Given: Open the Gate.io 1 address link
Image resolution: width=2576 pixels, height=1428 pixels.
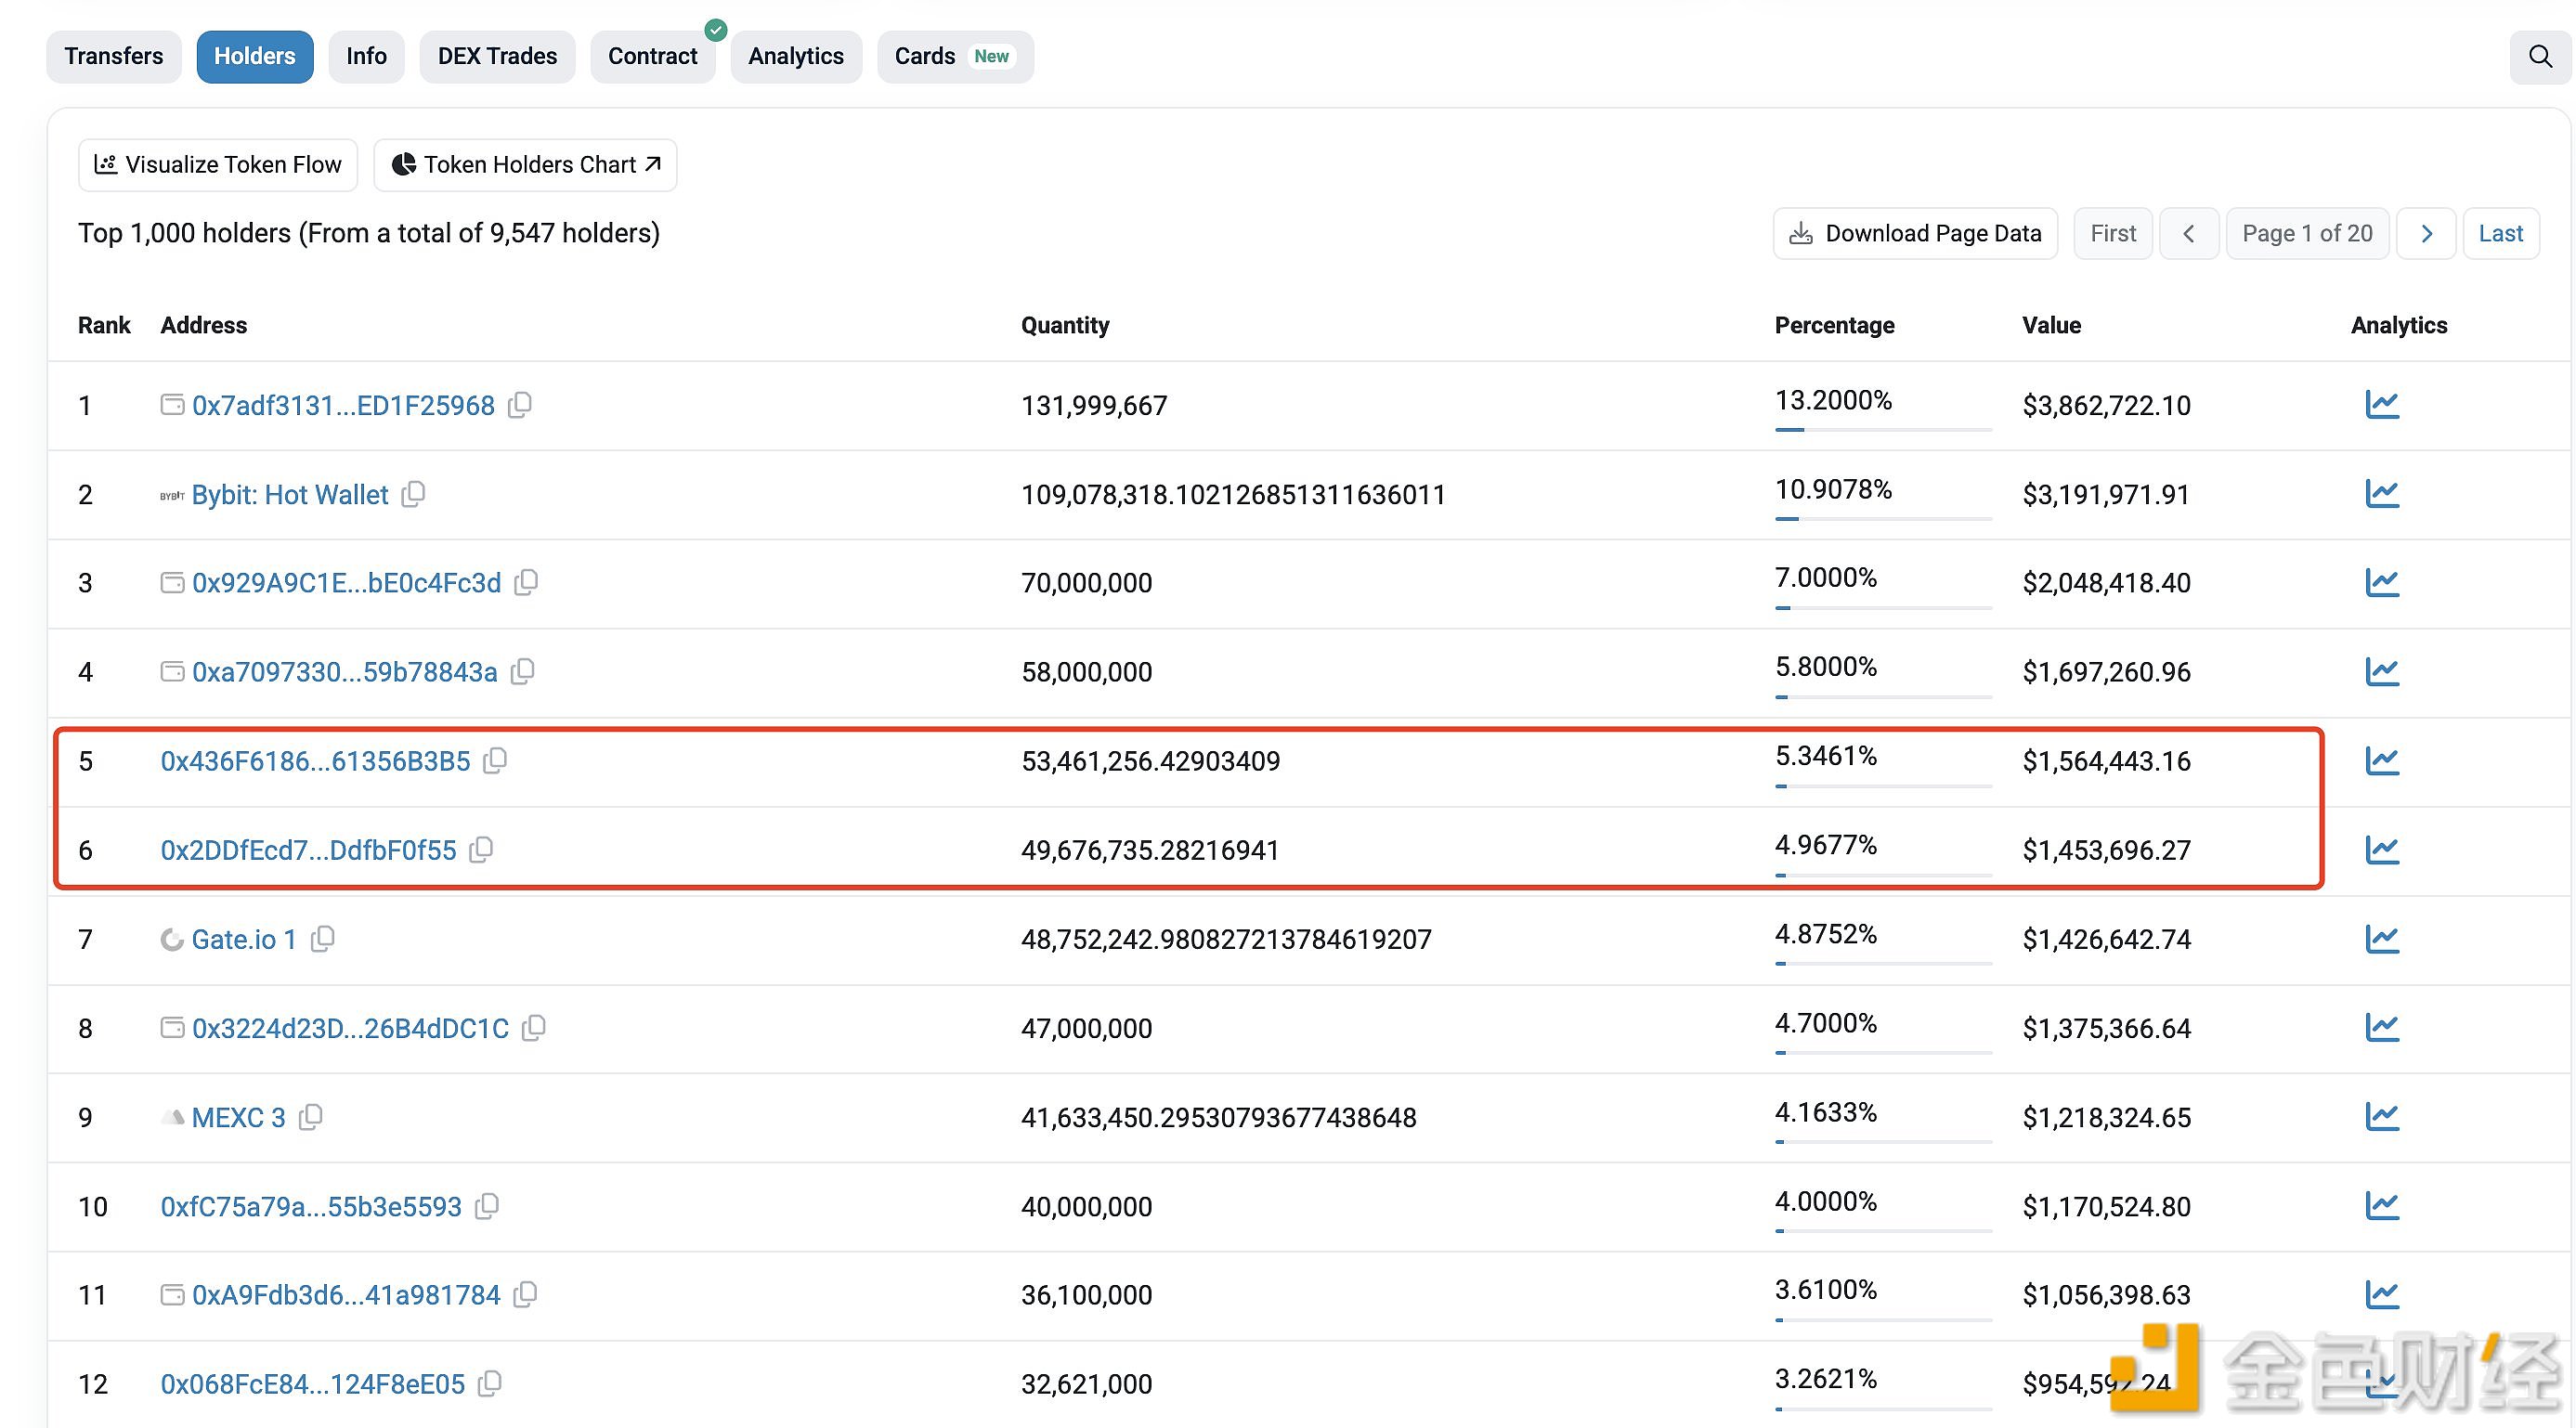Looking at the screenshot, I should point(244,939).
